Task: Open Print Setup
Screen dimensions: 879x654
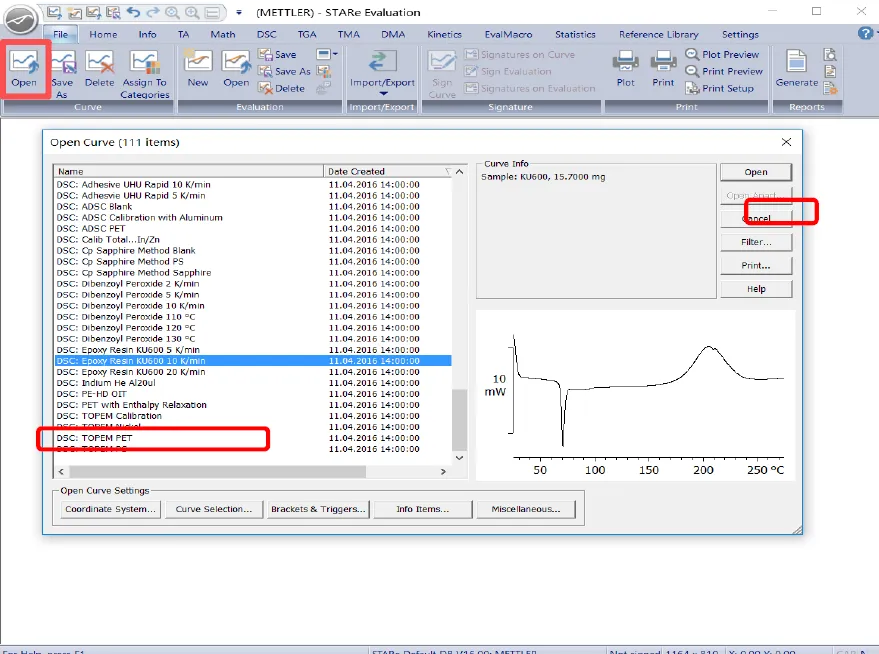Action: (x=720, y=88)
